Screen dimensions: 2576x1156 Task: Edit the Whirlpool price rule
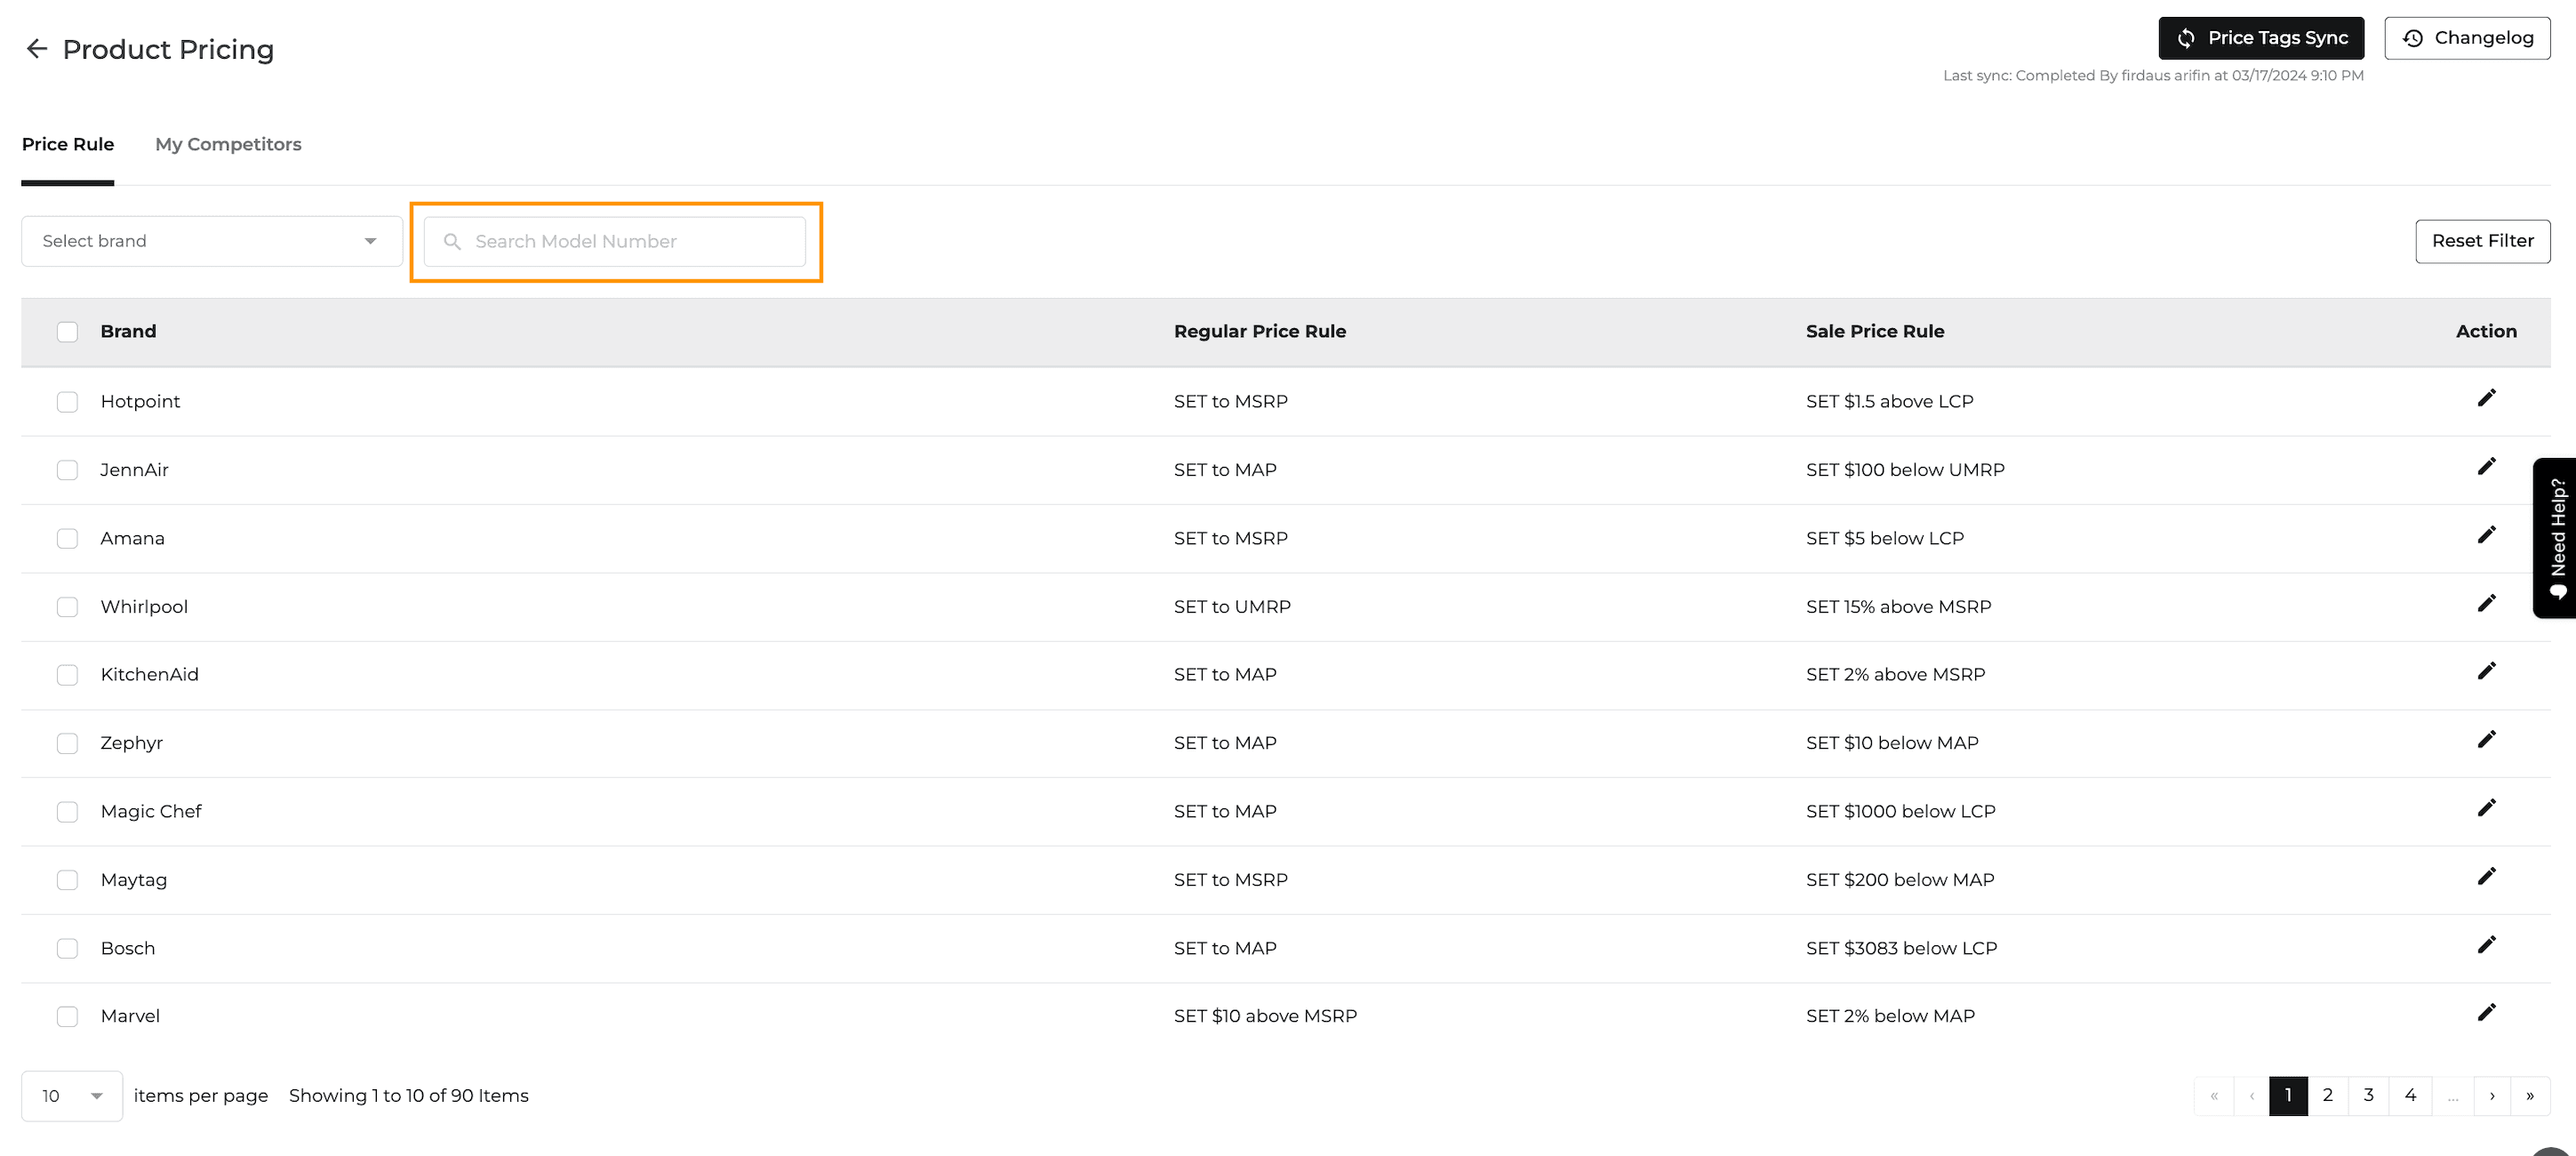[2486, 604]
